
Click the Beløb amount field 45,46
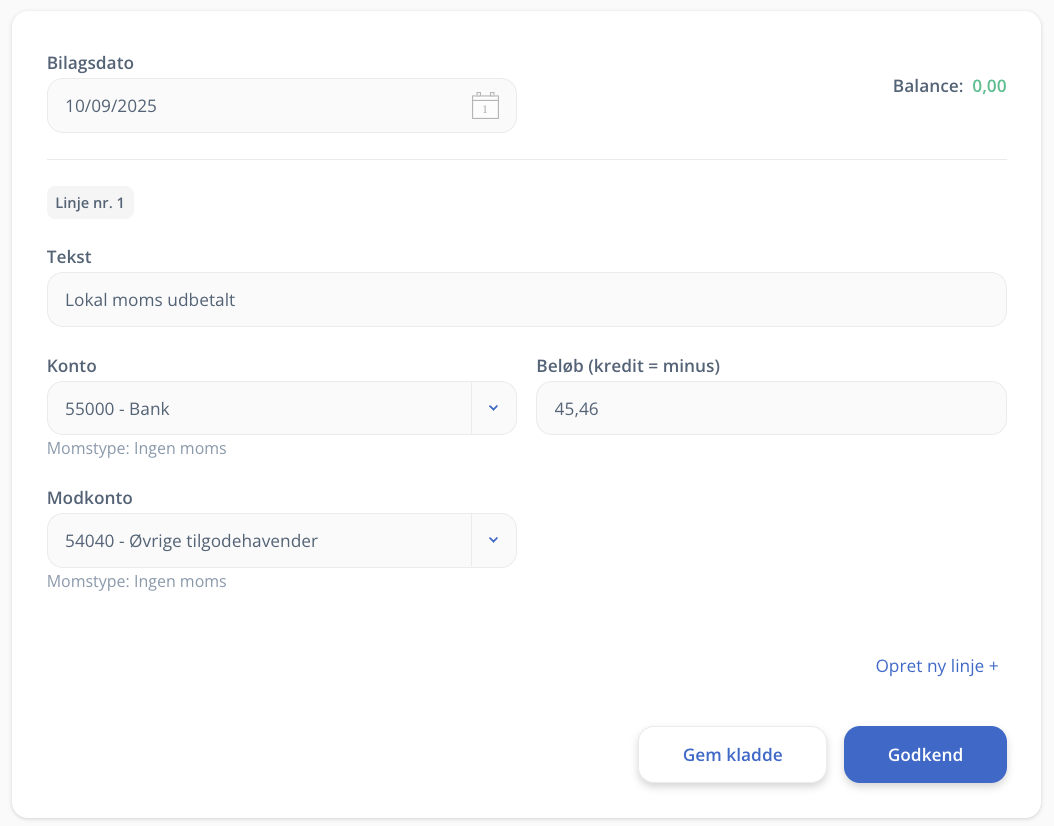pos(771,408)
